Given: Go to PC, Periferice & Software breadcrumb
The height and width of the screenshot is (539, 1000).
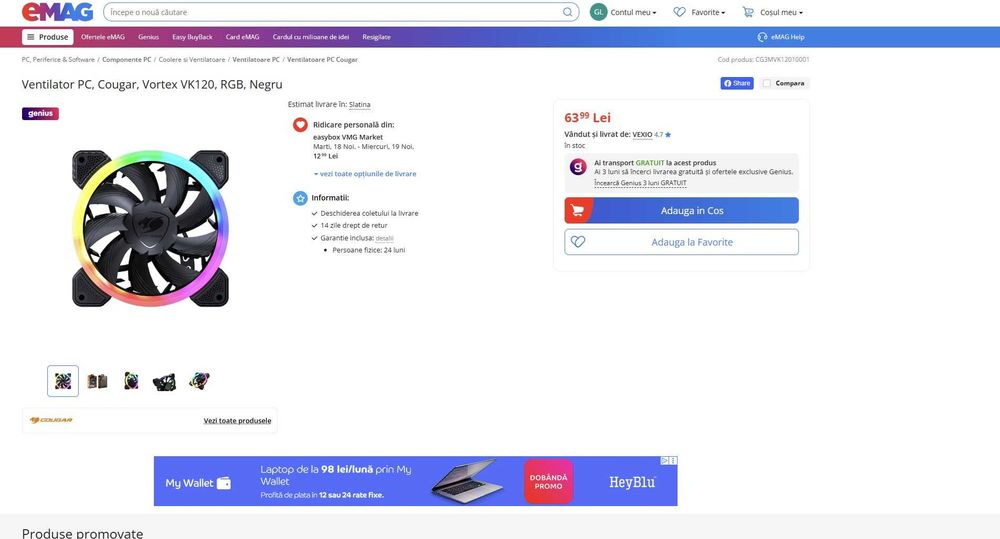Looking at the screenshot, I should [58, 59].
